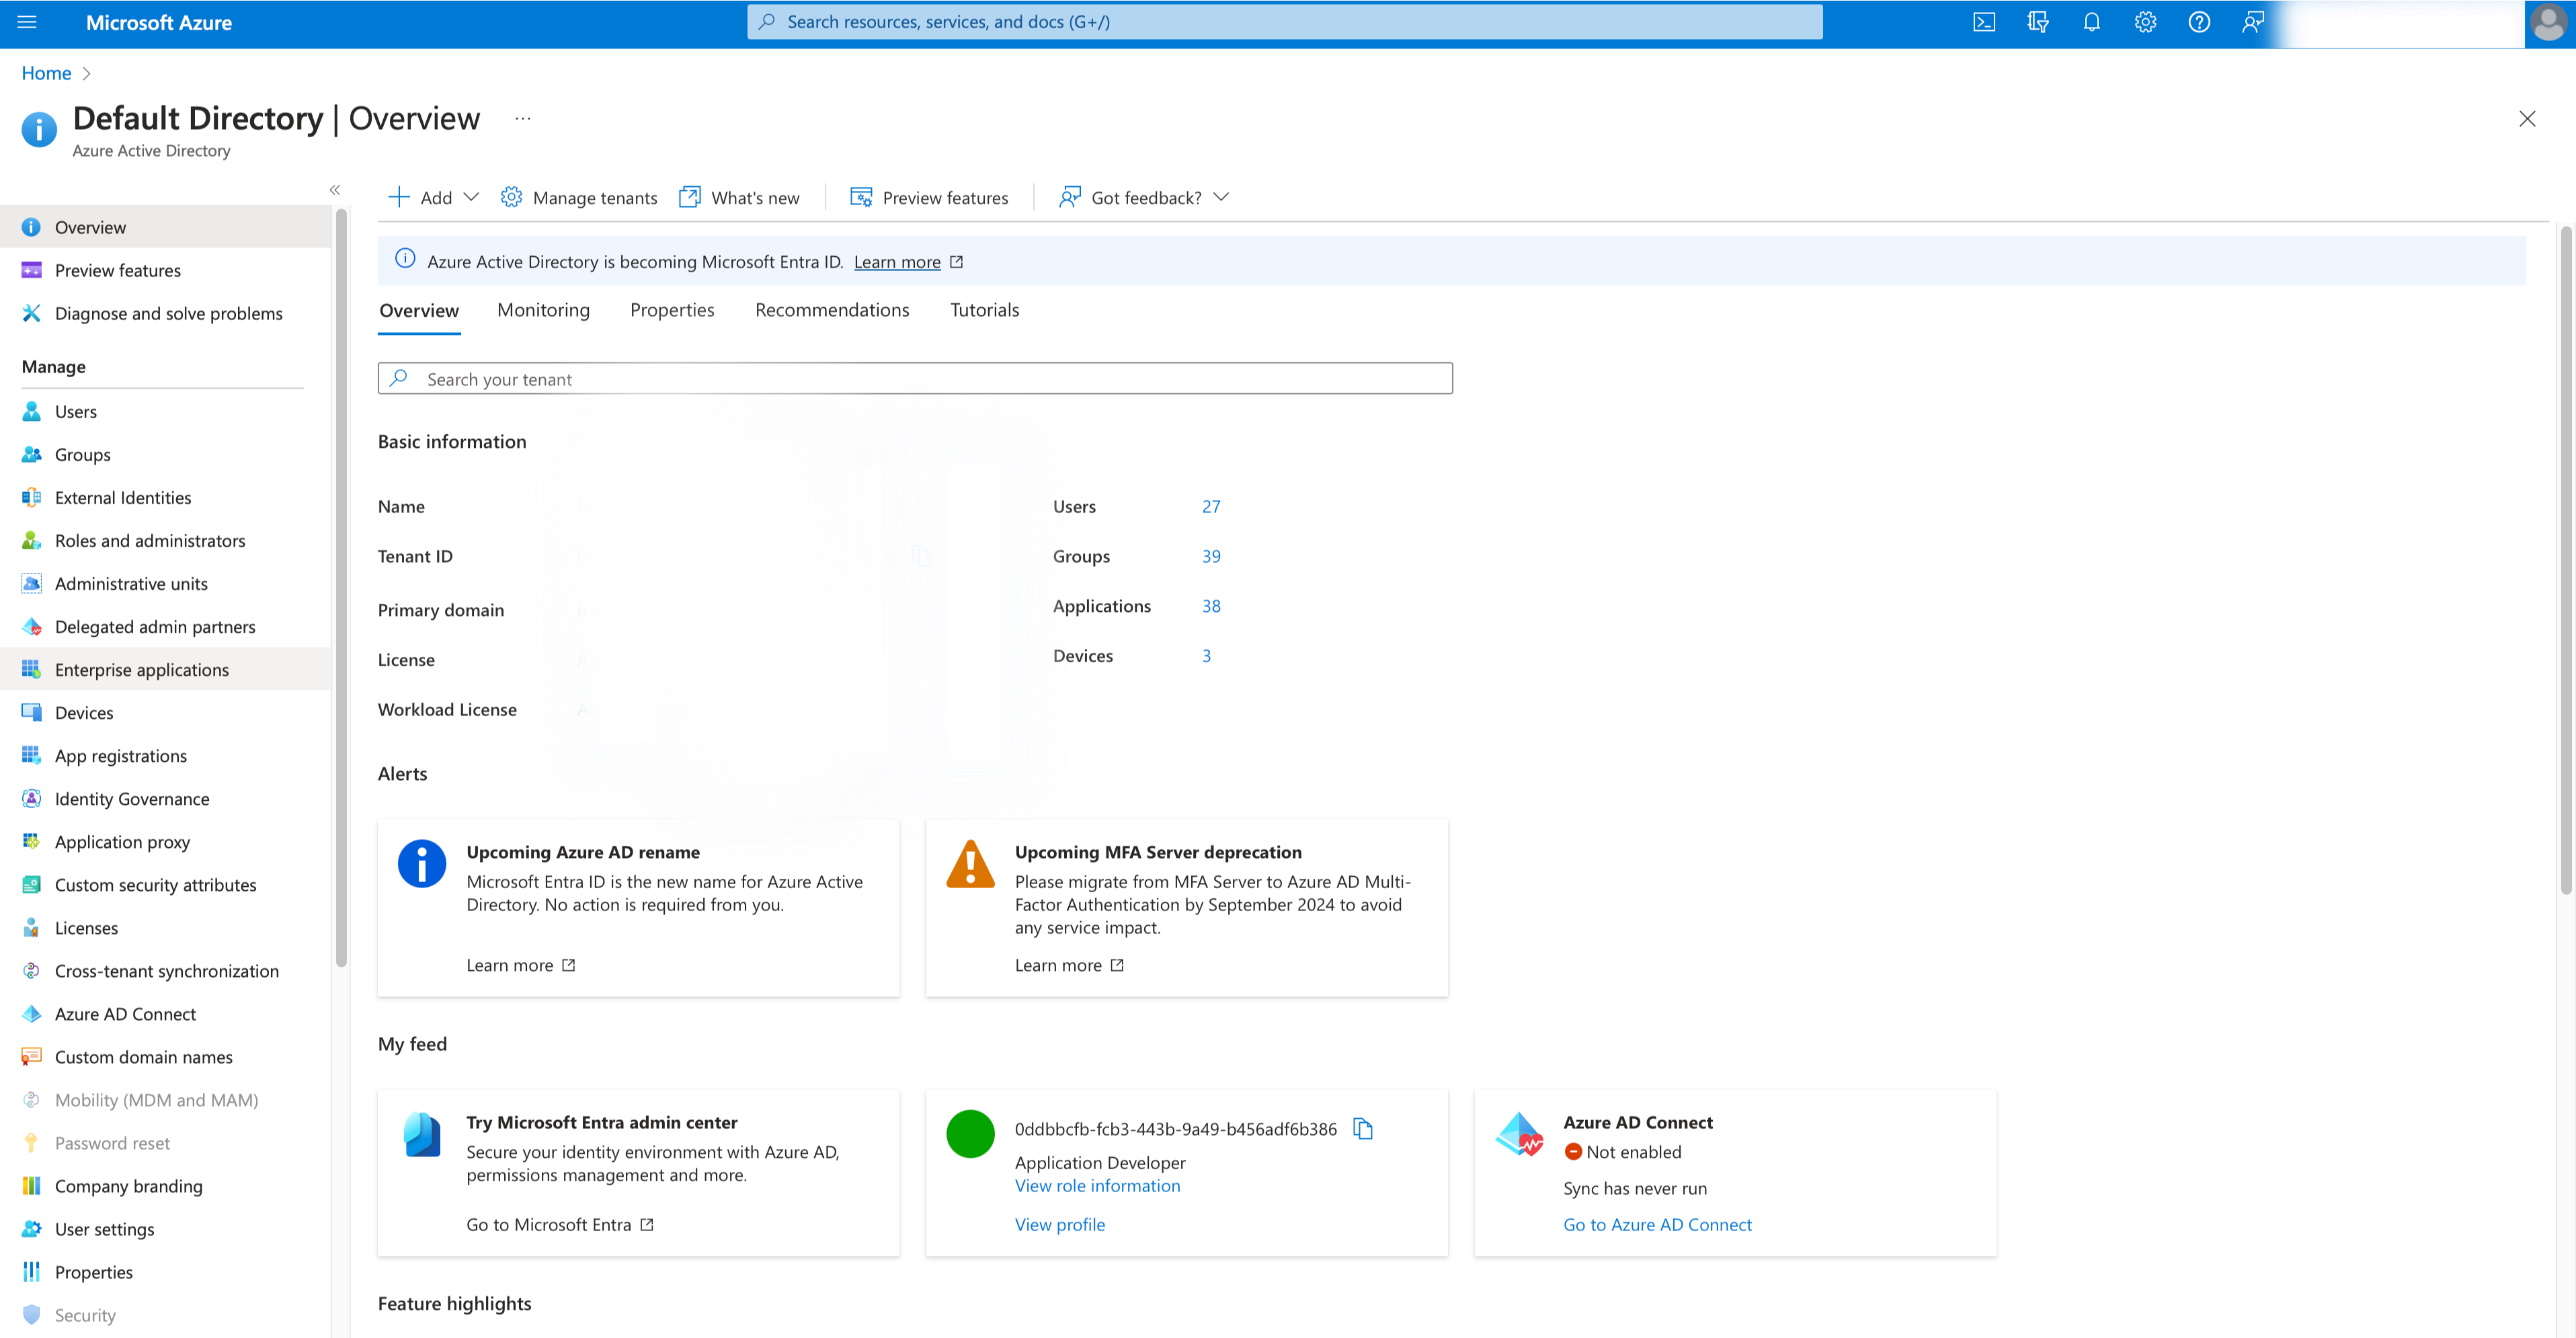Image resolution: width=2576 pixels, height=1338 pixels.
Task: Close the Default Directory blade
Action: (x=2527, y=119)
